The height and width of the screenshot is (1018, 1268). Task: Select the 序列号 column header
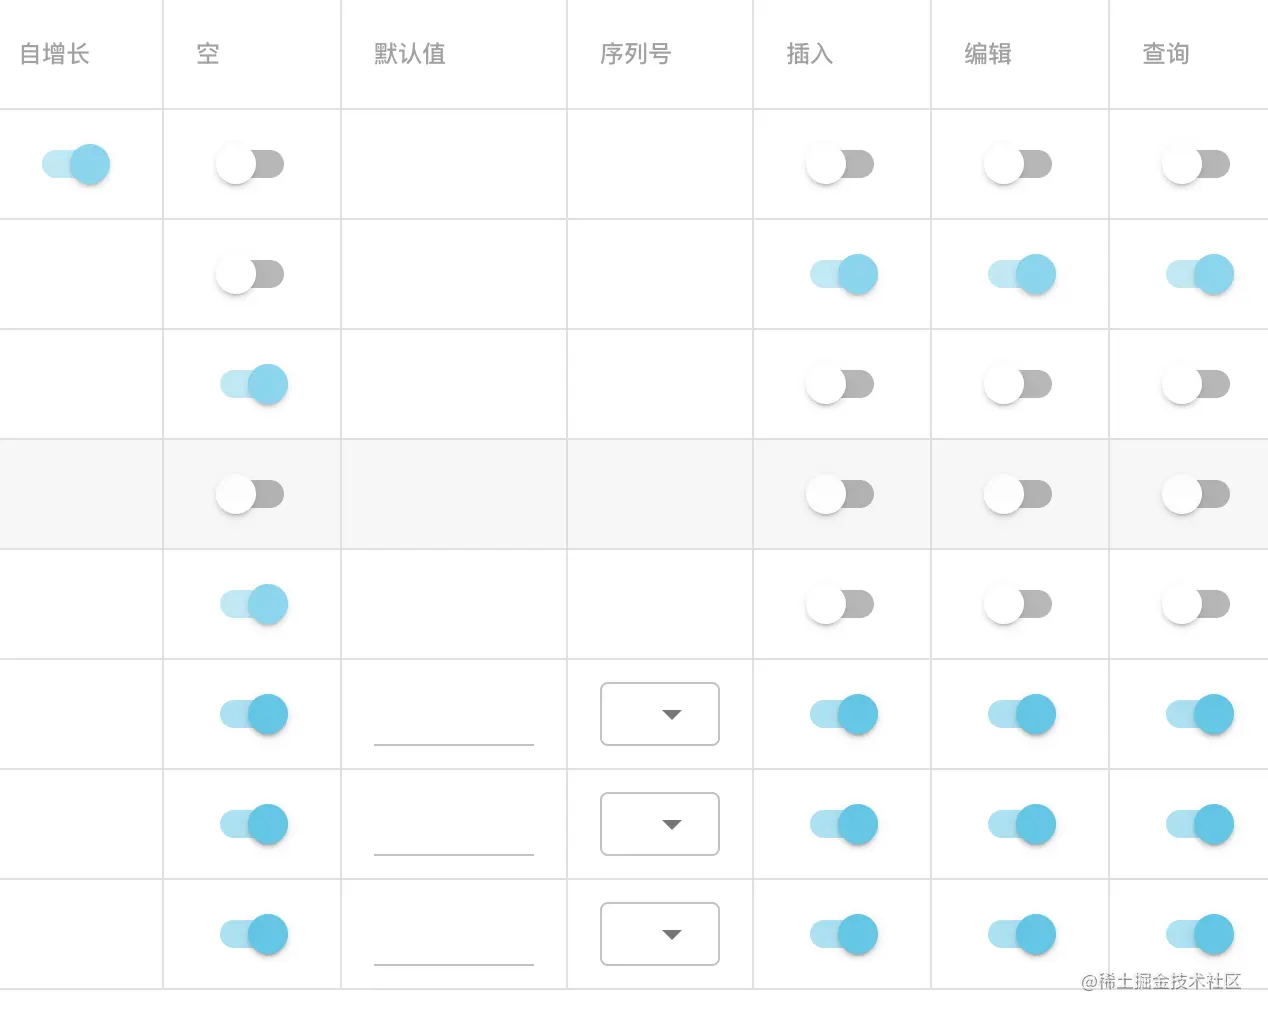[x=634, y=55]
